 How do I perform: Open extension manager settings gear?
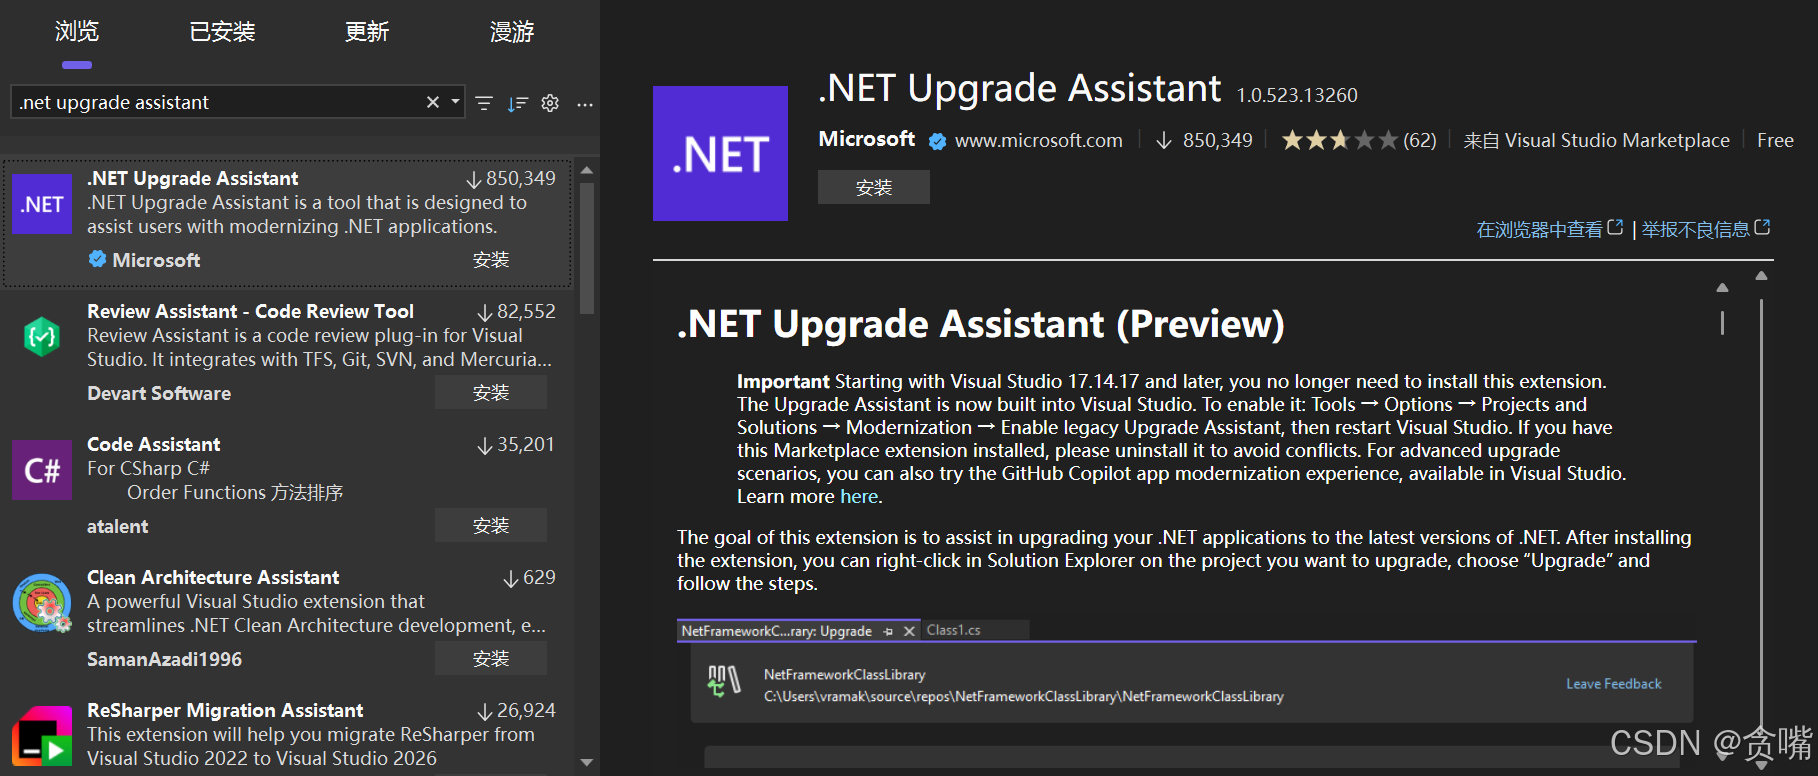click(x=550, y=103)
